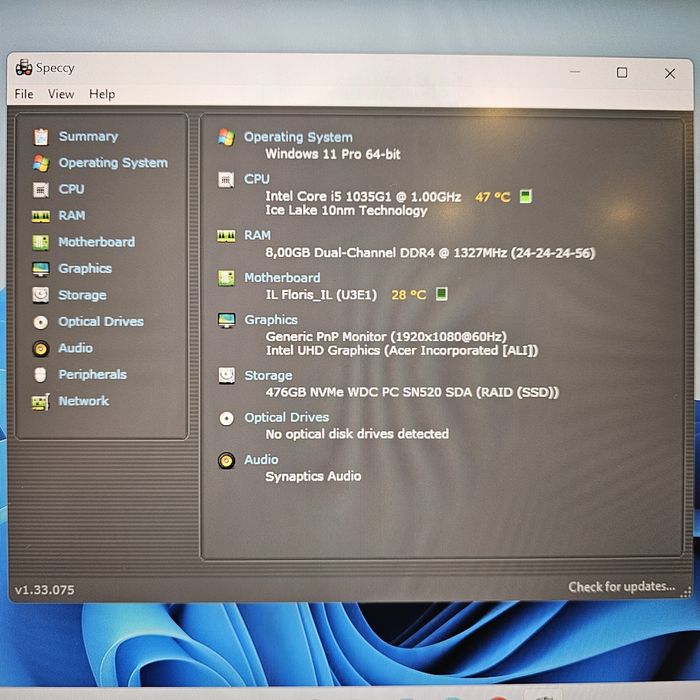Screen dimensions: 700x700
Task: Click the Motherboard heading link in summary
Action: pyautogui.click(x=282, y=278)
